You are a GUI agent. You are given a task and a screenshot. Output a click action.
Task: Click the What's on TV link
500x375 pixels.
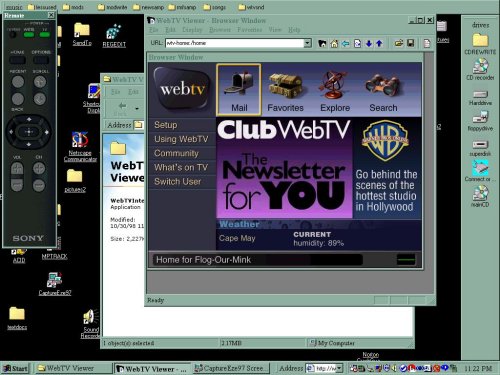coord(181,167)
